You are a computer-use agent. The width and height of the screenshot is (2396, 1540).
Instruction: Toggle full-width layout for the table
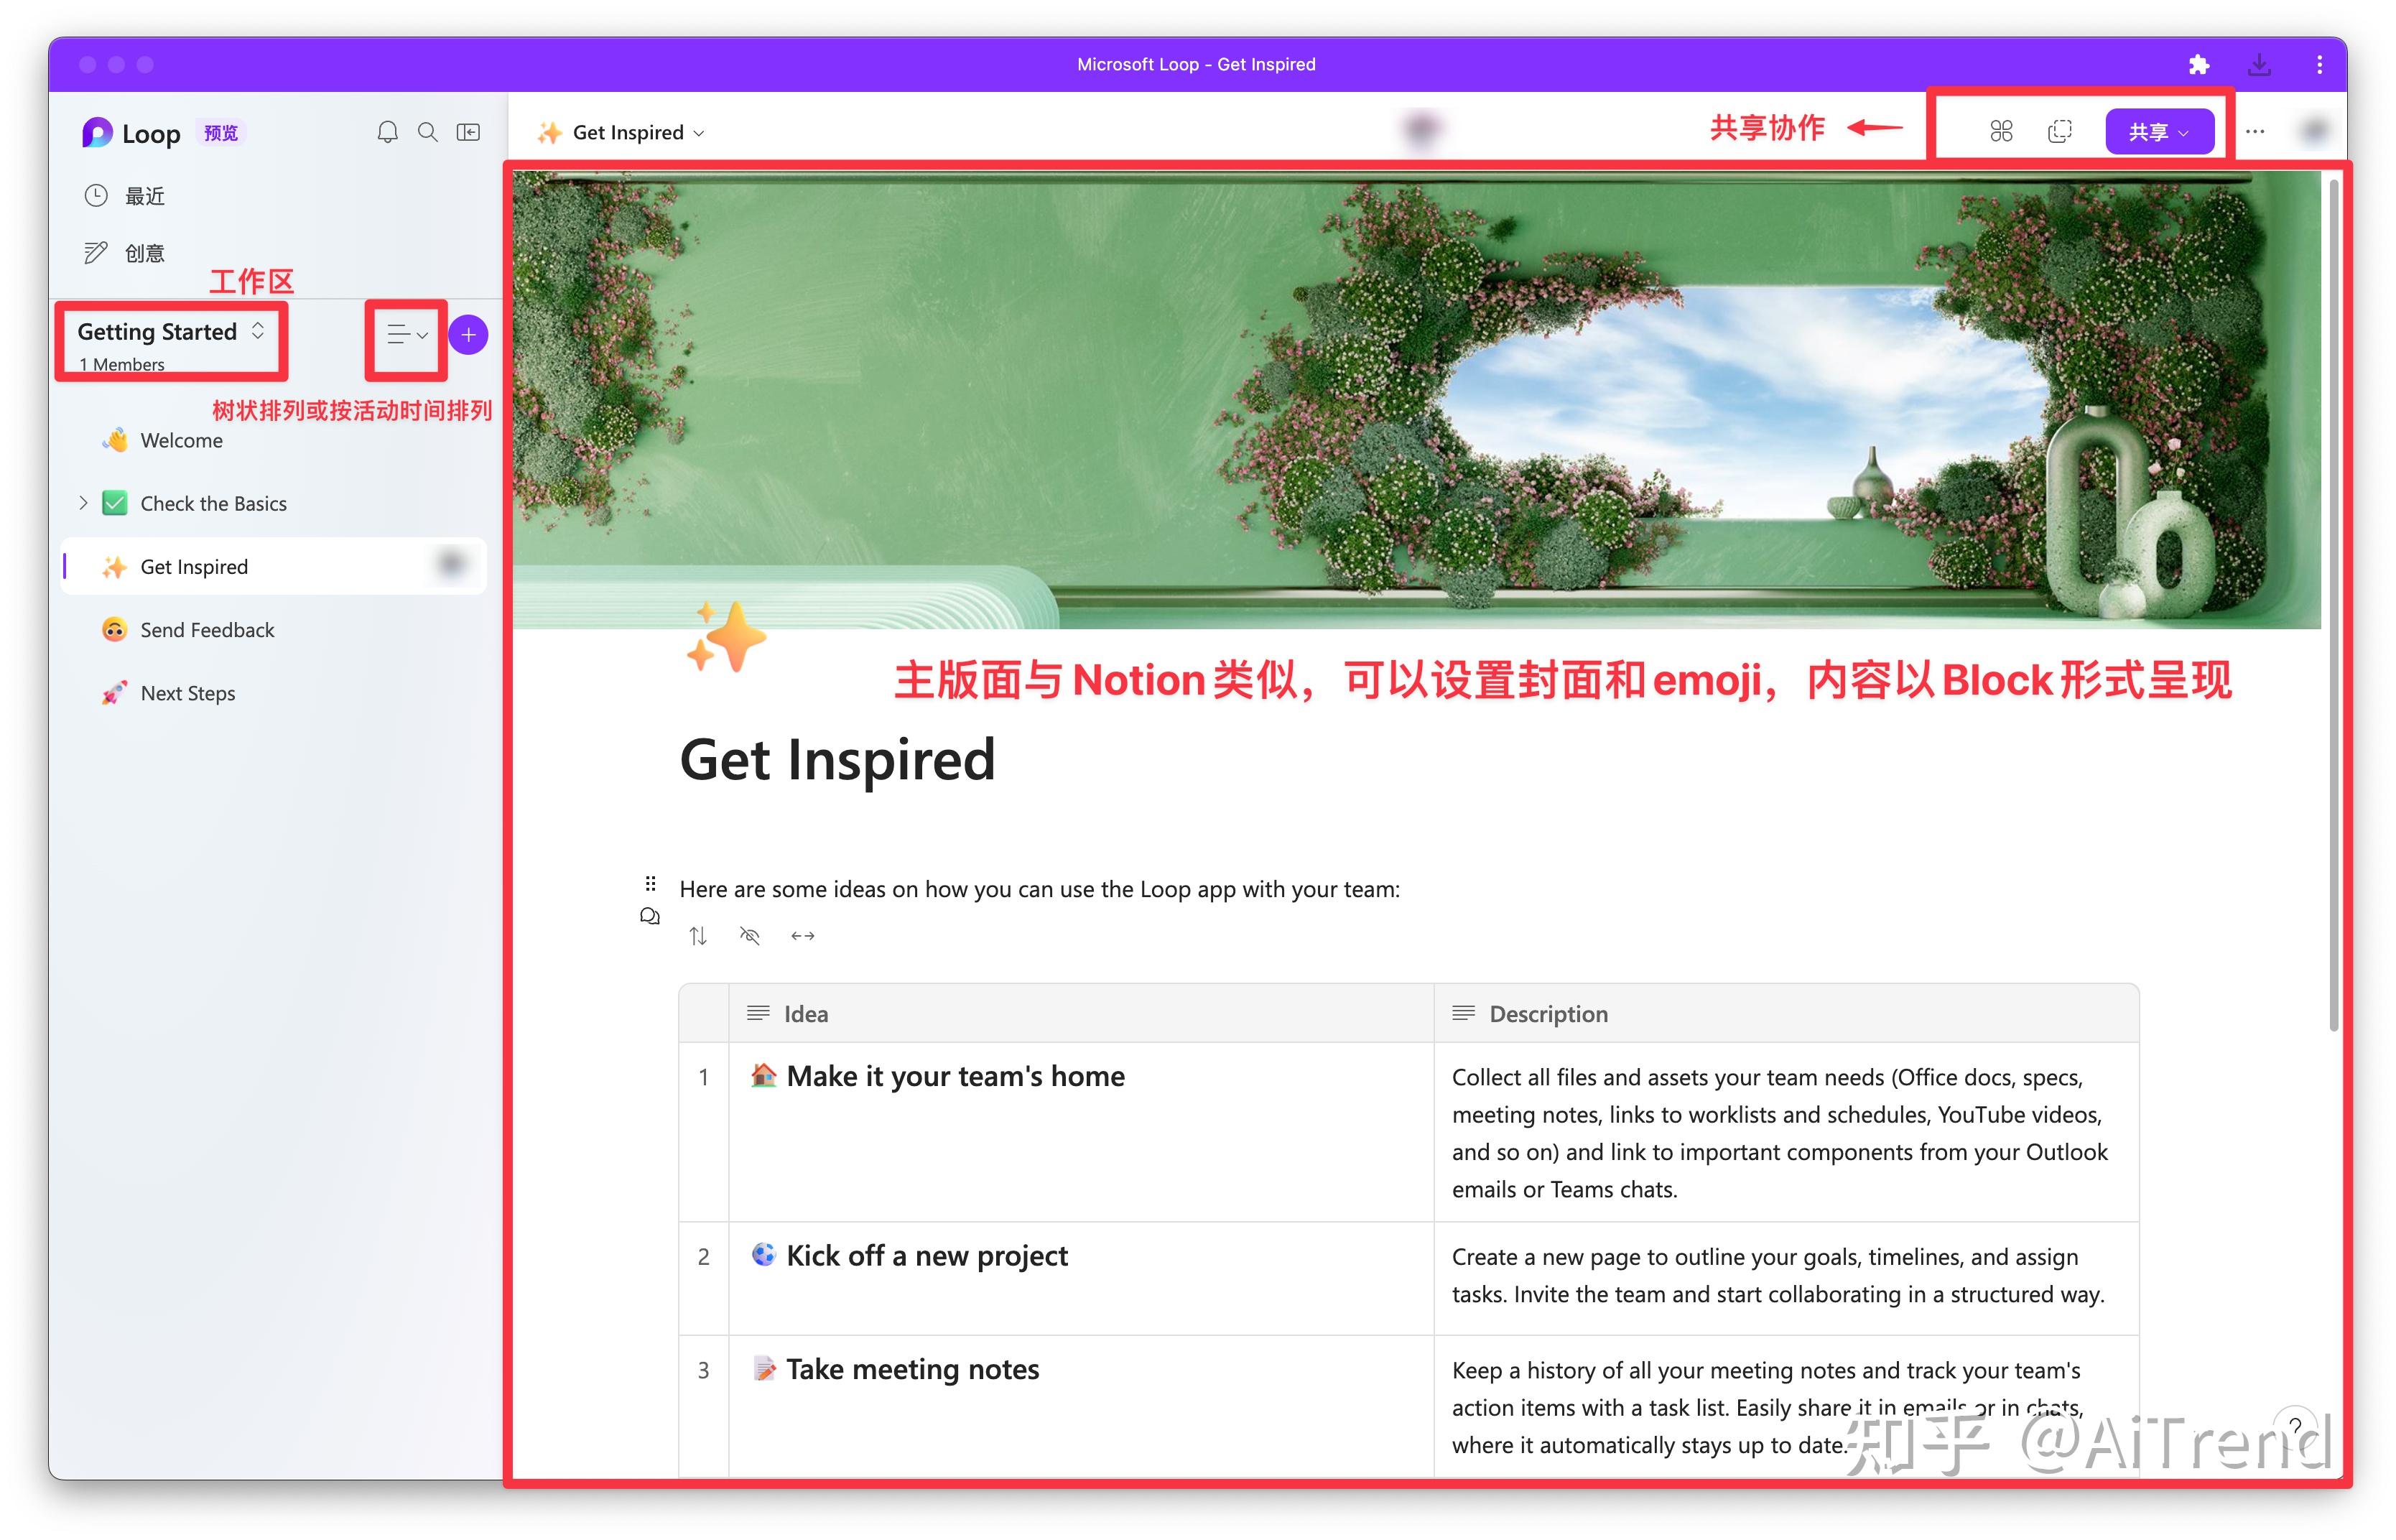click(x=802, y=936)
